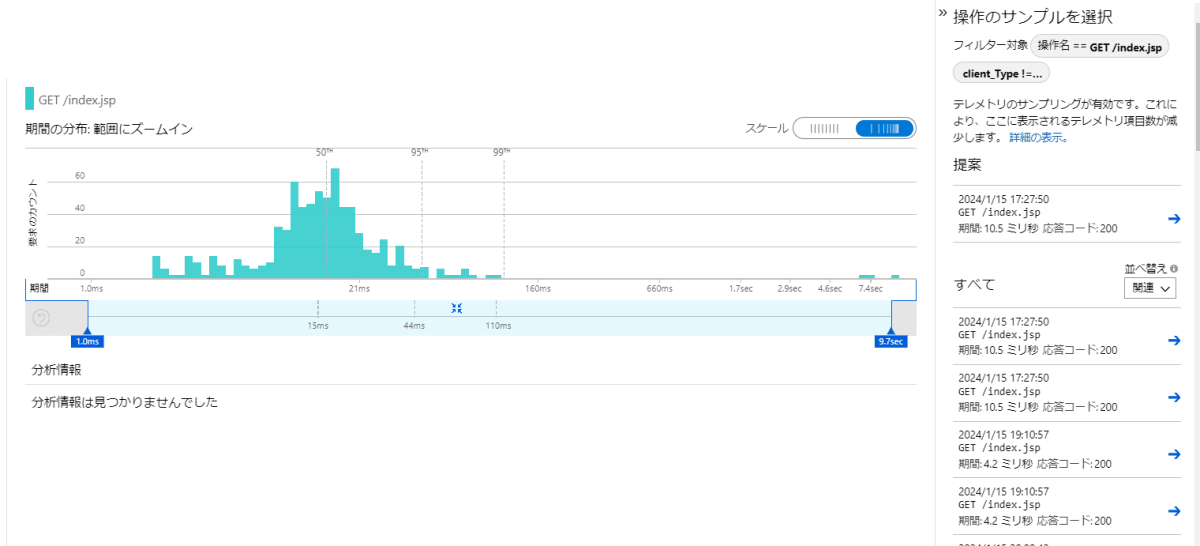The height and width of the screenshot is (546, 1200).
Task: Click the 44ms label in the range selector
Action: pyautogui.click(x=414, y=325)
